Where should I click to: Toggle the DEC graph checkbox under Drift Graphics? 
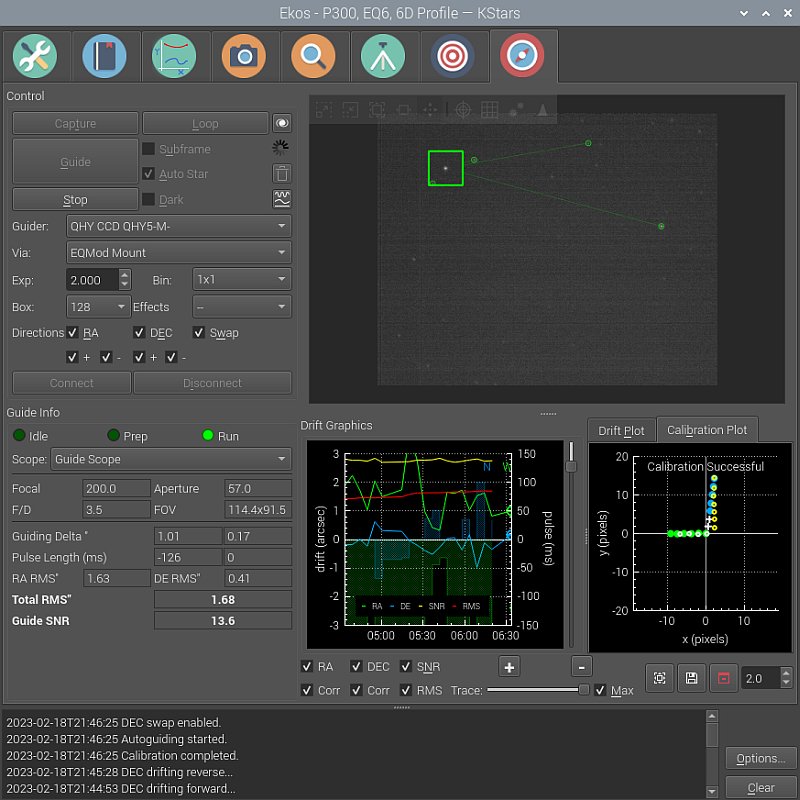pos(356,666)
